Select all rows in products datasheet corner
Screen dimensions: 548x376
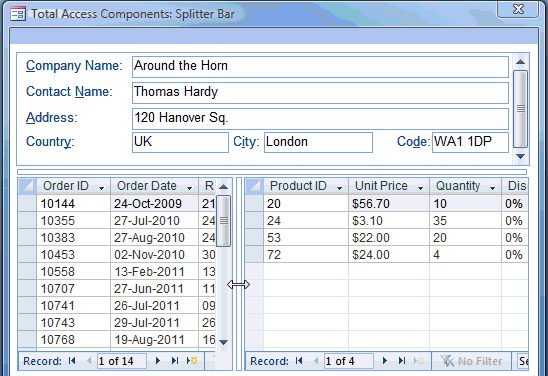(254, 186)
